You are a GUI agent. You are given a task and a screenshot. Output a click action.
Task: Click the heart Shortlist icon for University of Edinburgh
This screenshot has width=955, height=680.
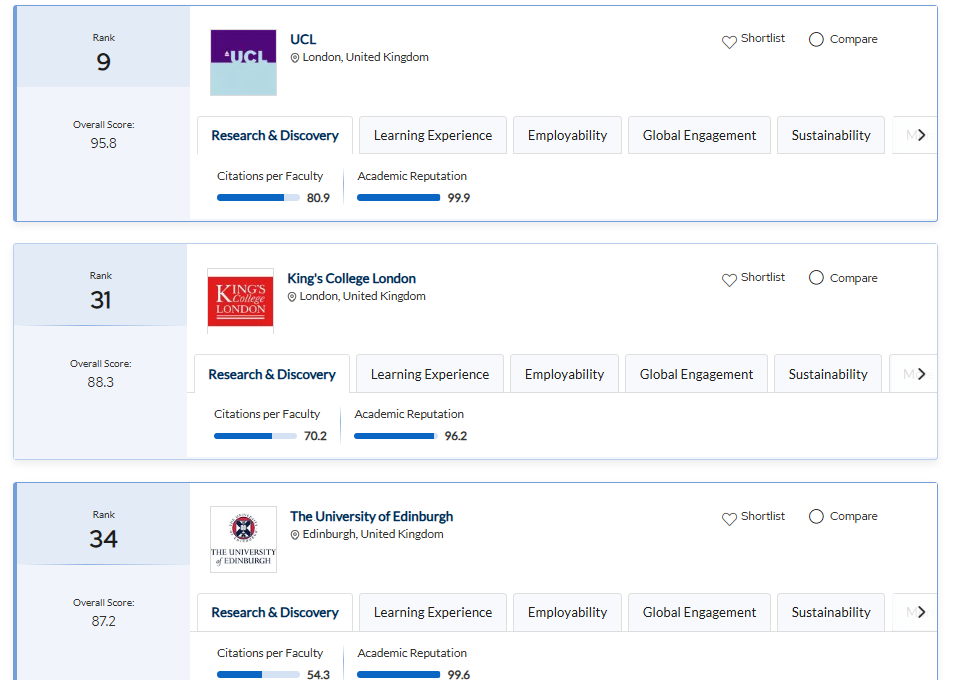tap(729, 519)
